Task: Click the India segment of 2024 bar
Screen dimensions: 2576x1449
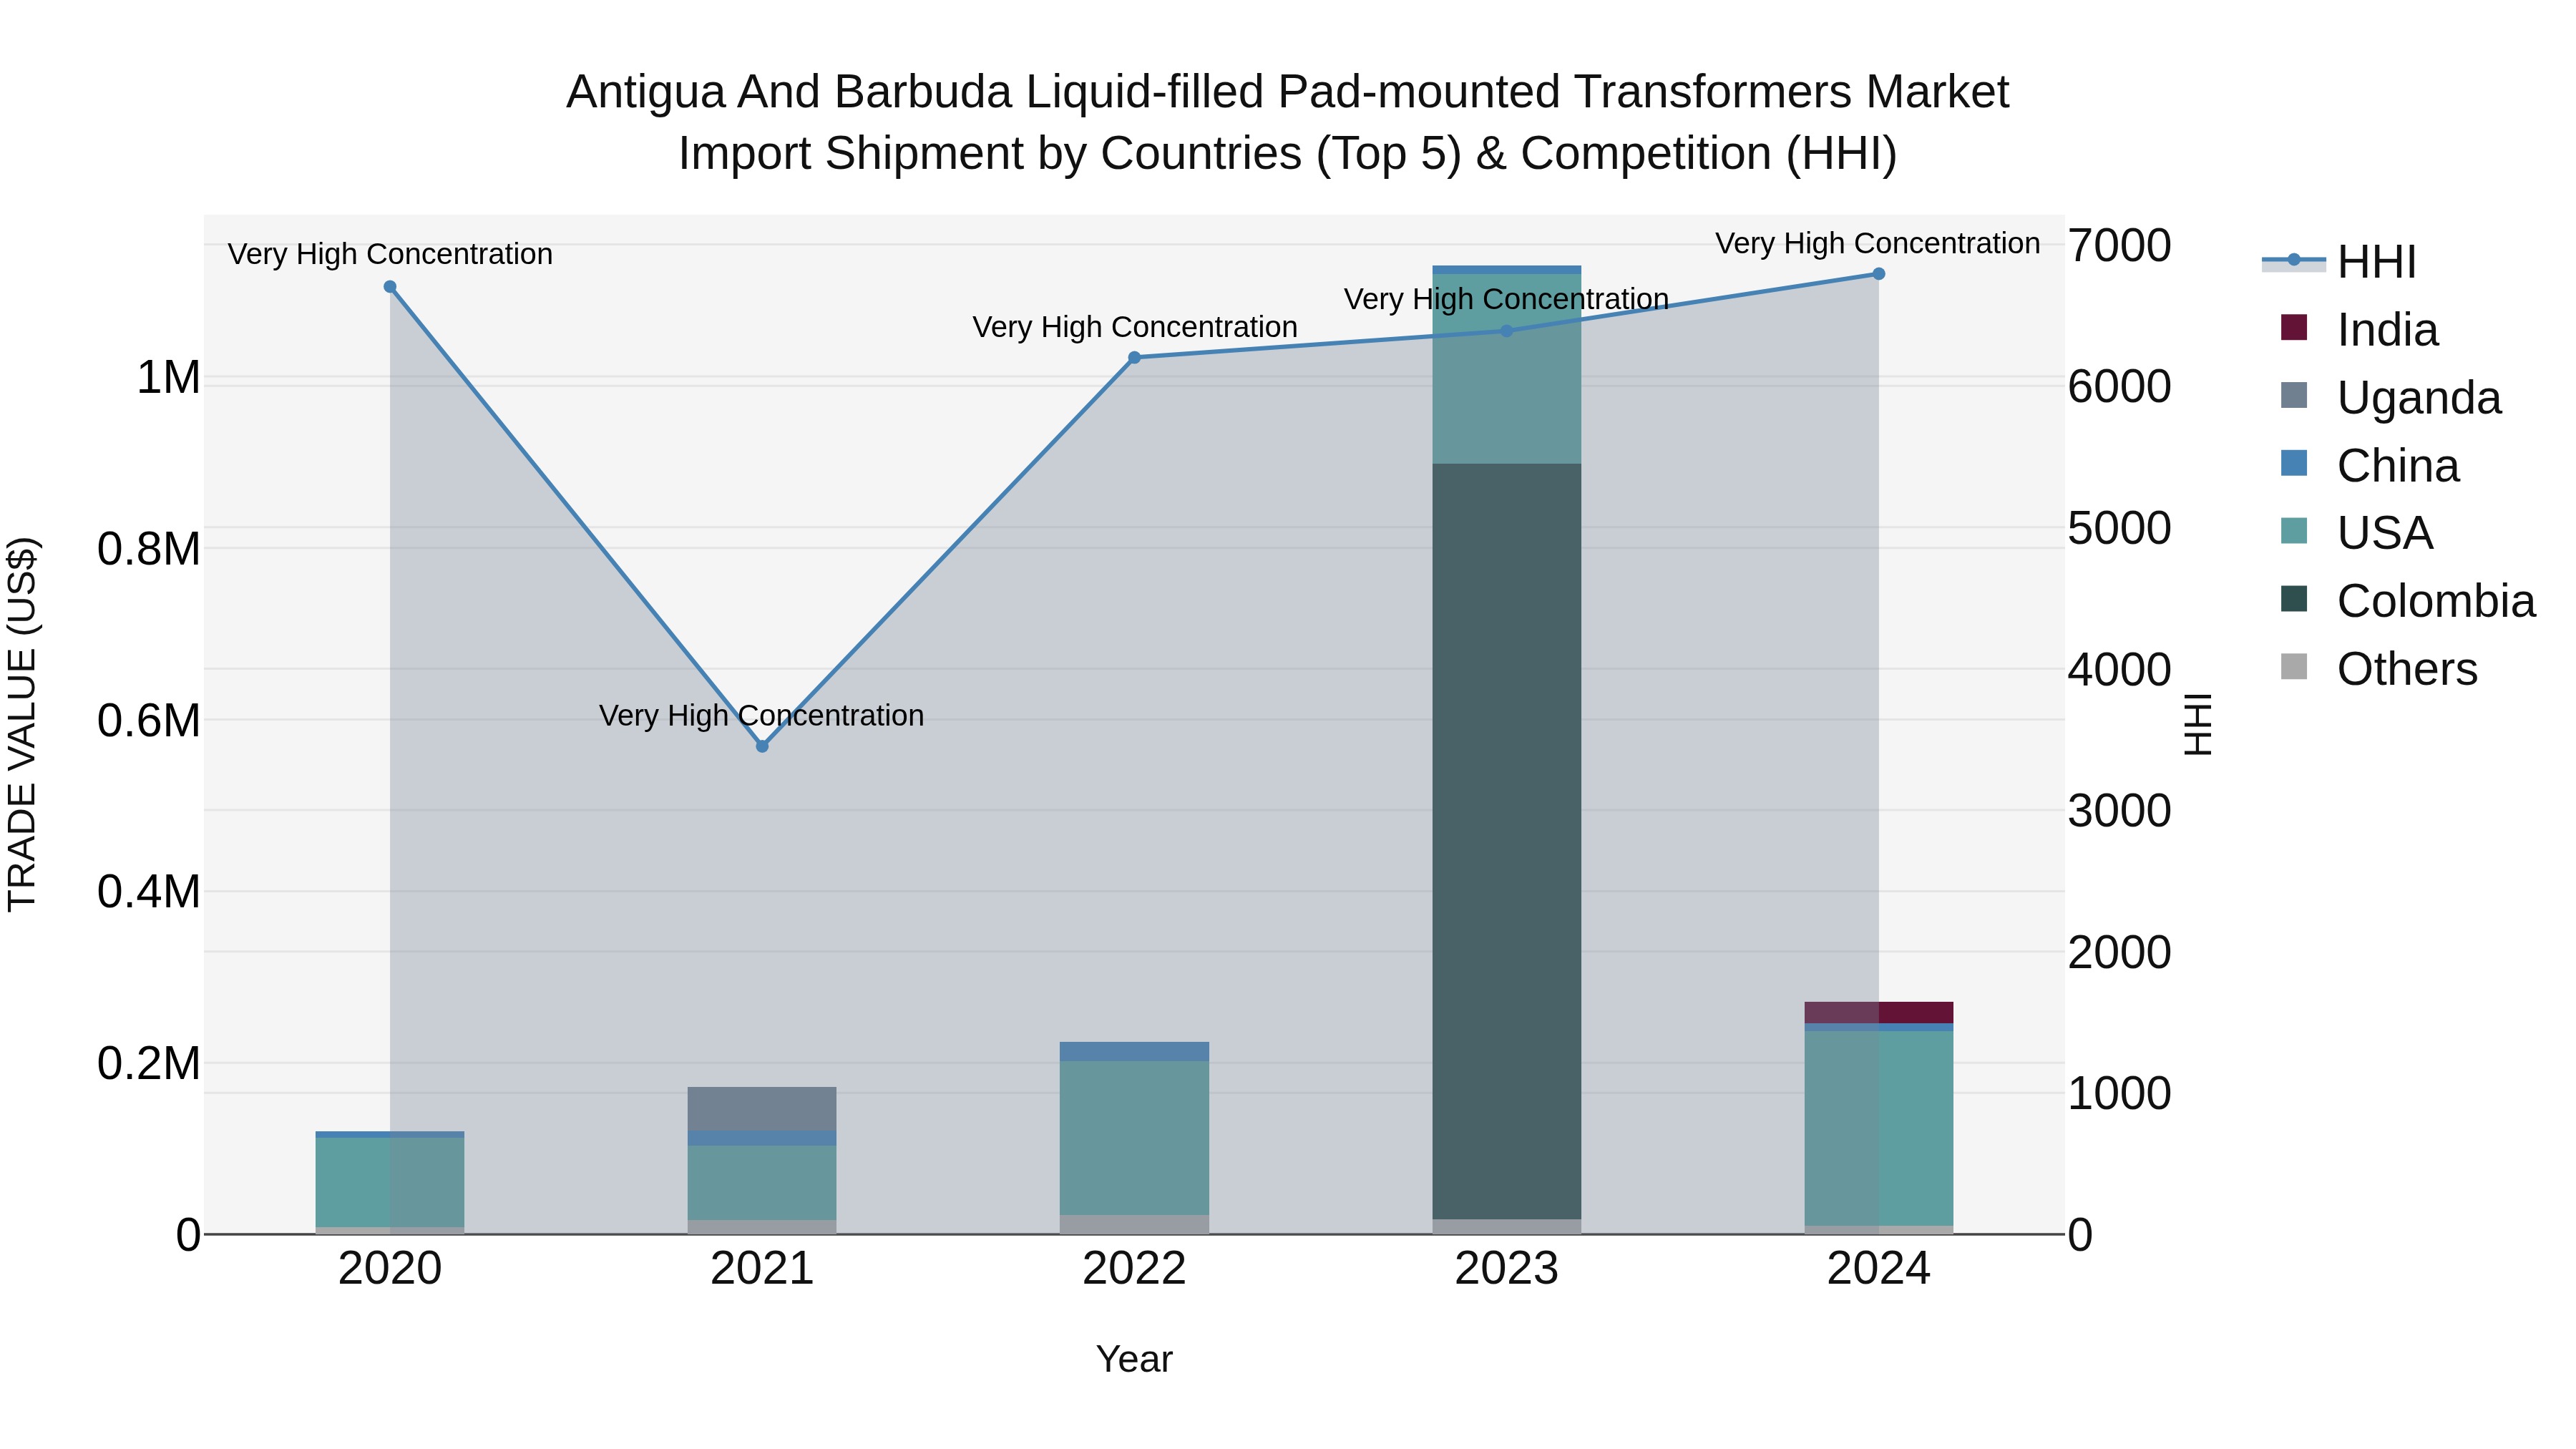Action: [x=1878, y=1012]
